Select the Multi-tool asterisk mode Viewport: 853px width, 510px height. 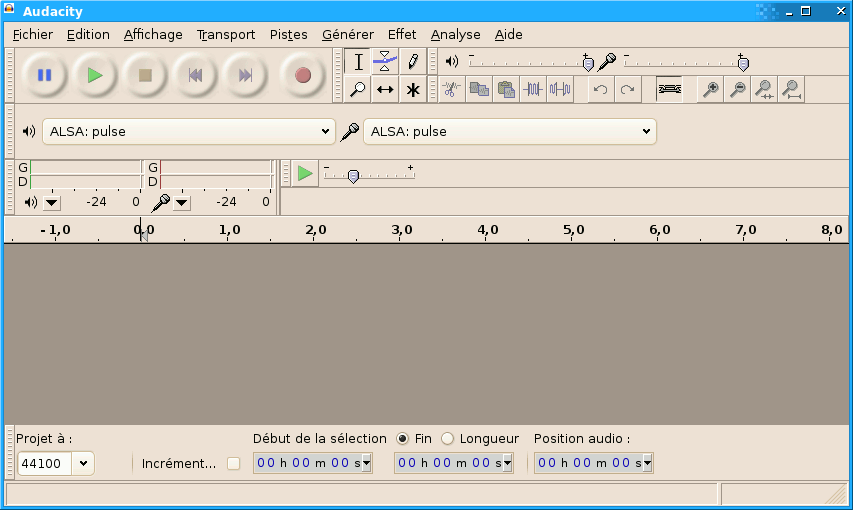[x=412, y=89]
